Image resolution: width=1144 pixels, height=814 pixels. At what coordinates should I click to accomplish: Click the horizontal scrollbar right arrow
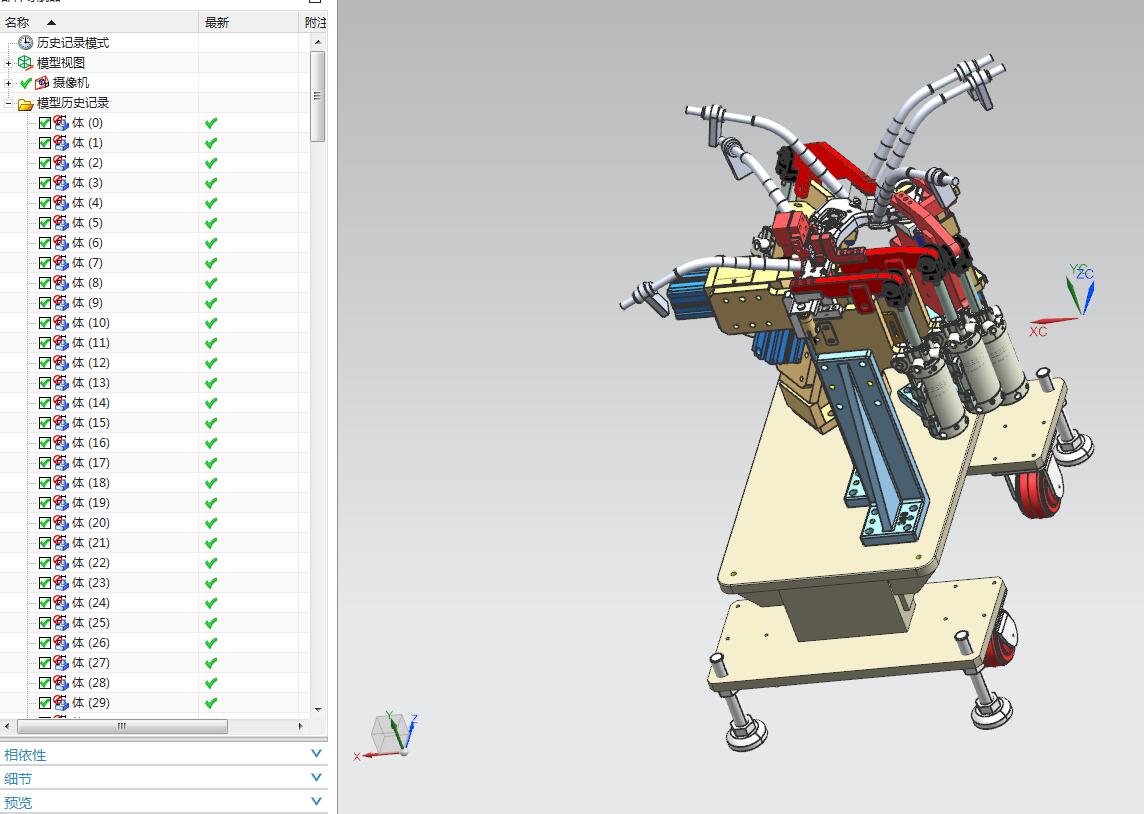(x=301, y=726)
